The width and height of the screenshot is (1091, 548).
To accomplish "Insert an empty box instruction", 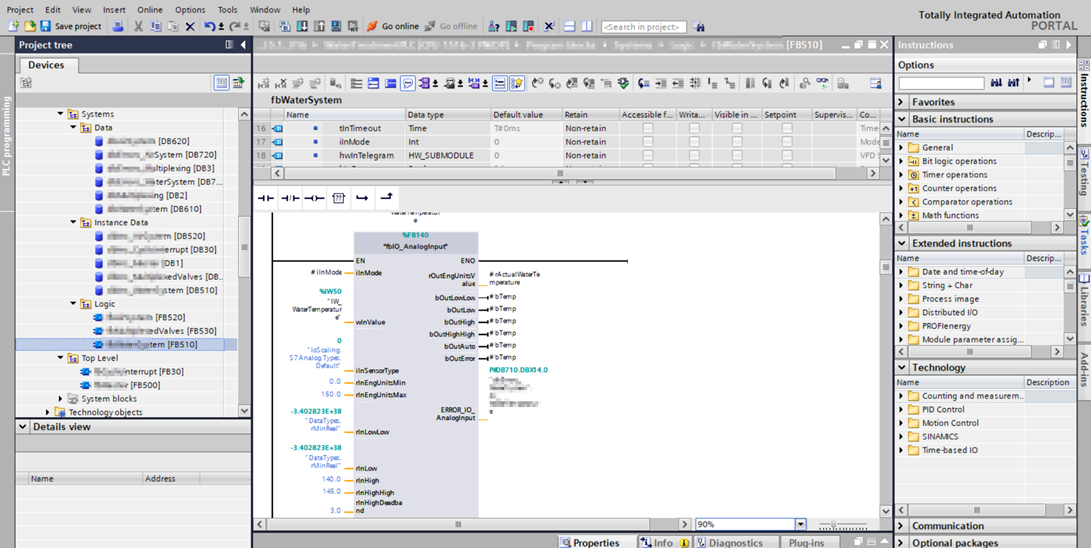I will pyautogui.click(x=338, y=198).
